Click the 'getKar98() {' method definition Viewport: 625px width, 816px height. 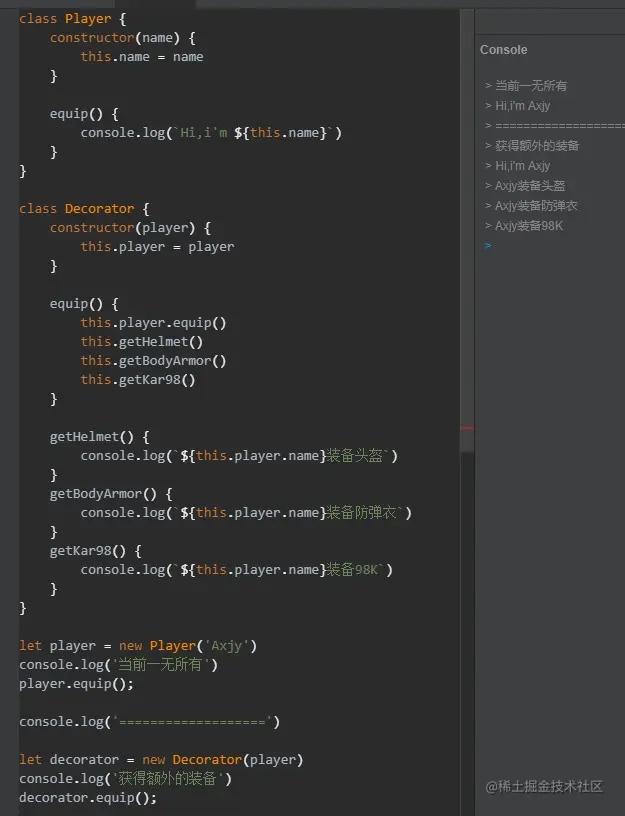[x=96, y=551]
